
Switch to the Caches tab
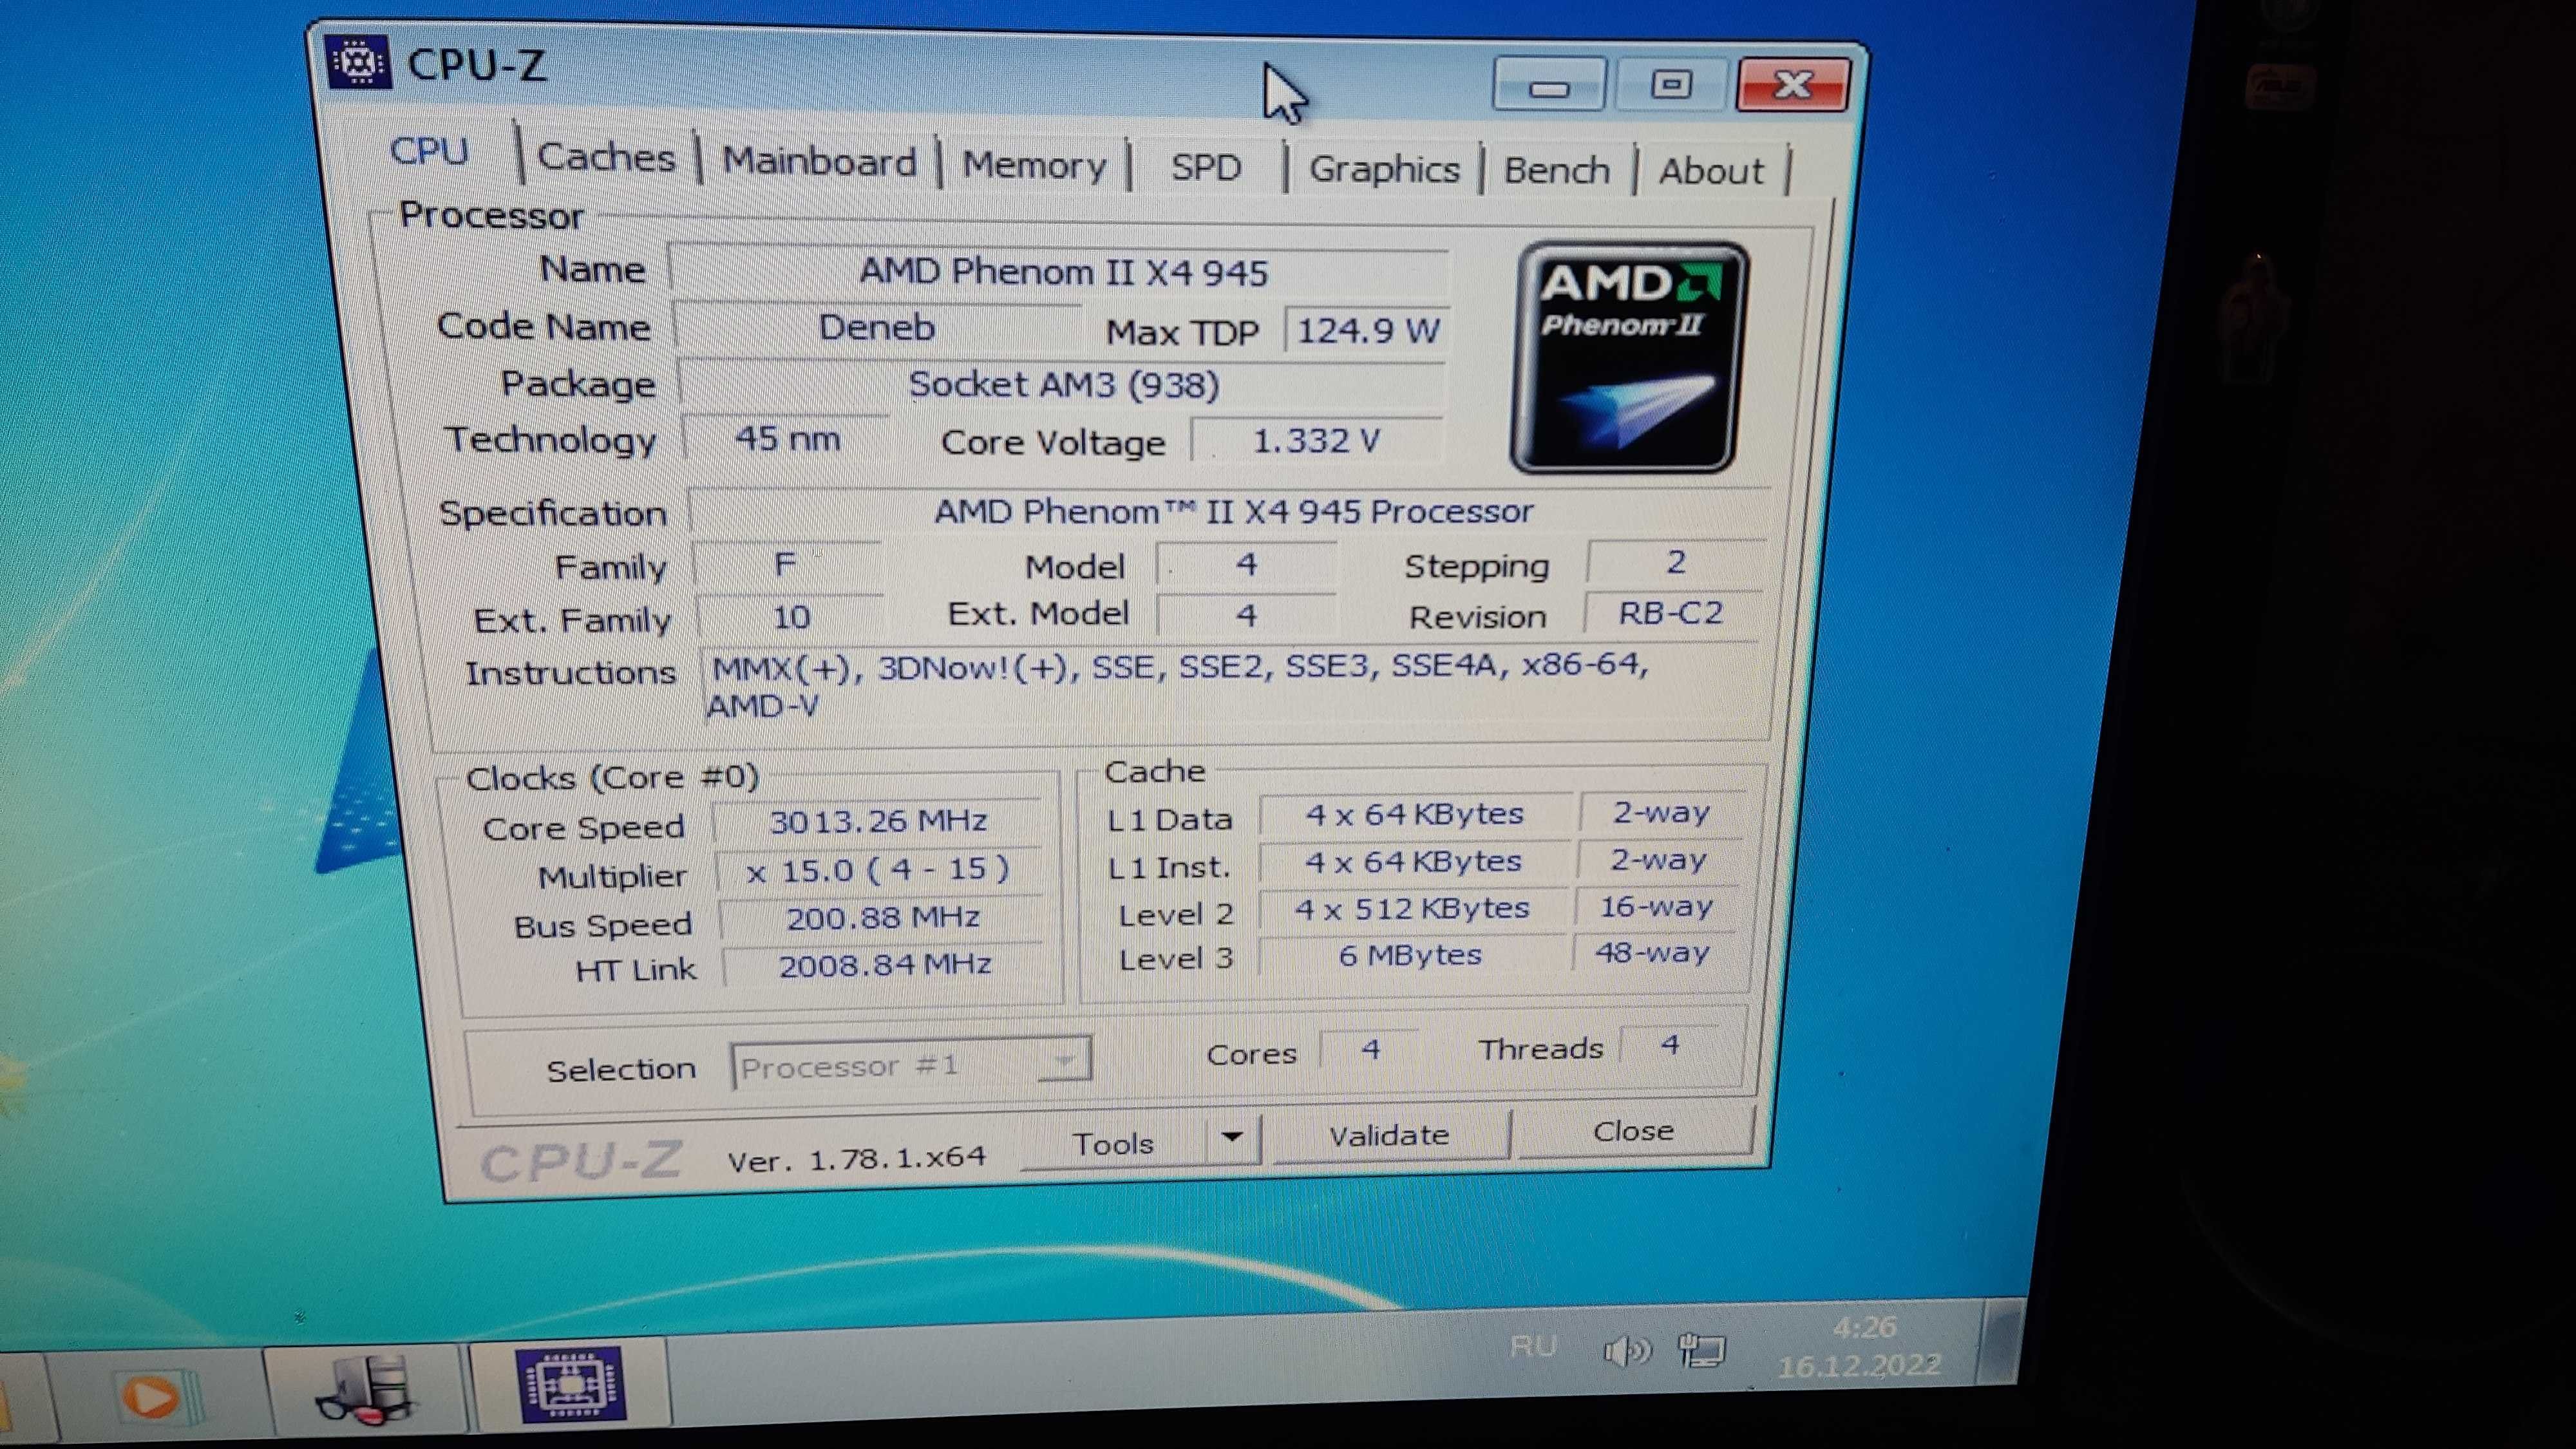[606, 157]
